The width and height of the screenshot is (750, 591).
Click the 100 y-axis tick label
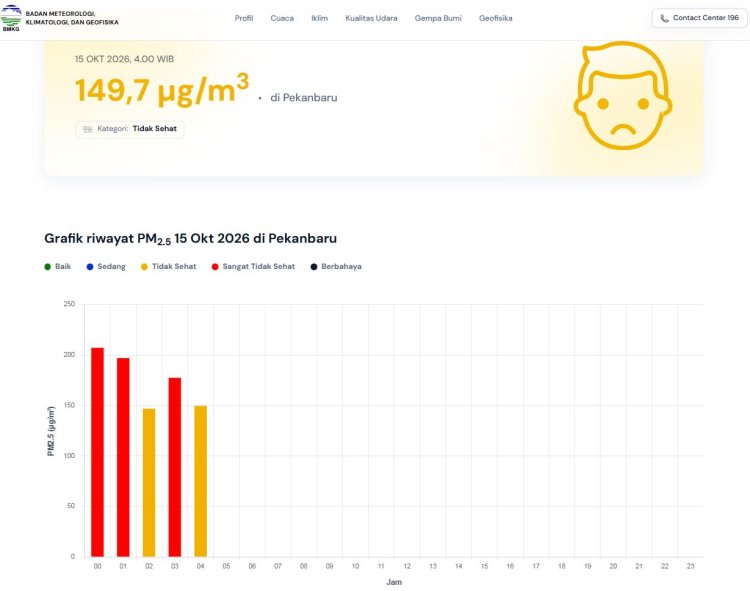point(69,456)
